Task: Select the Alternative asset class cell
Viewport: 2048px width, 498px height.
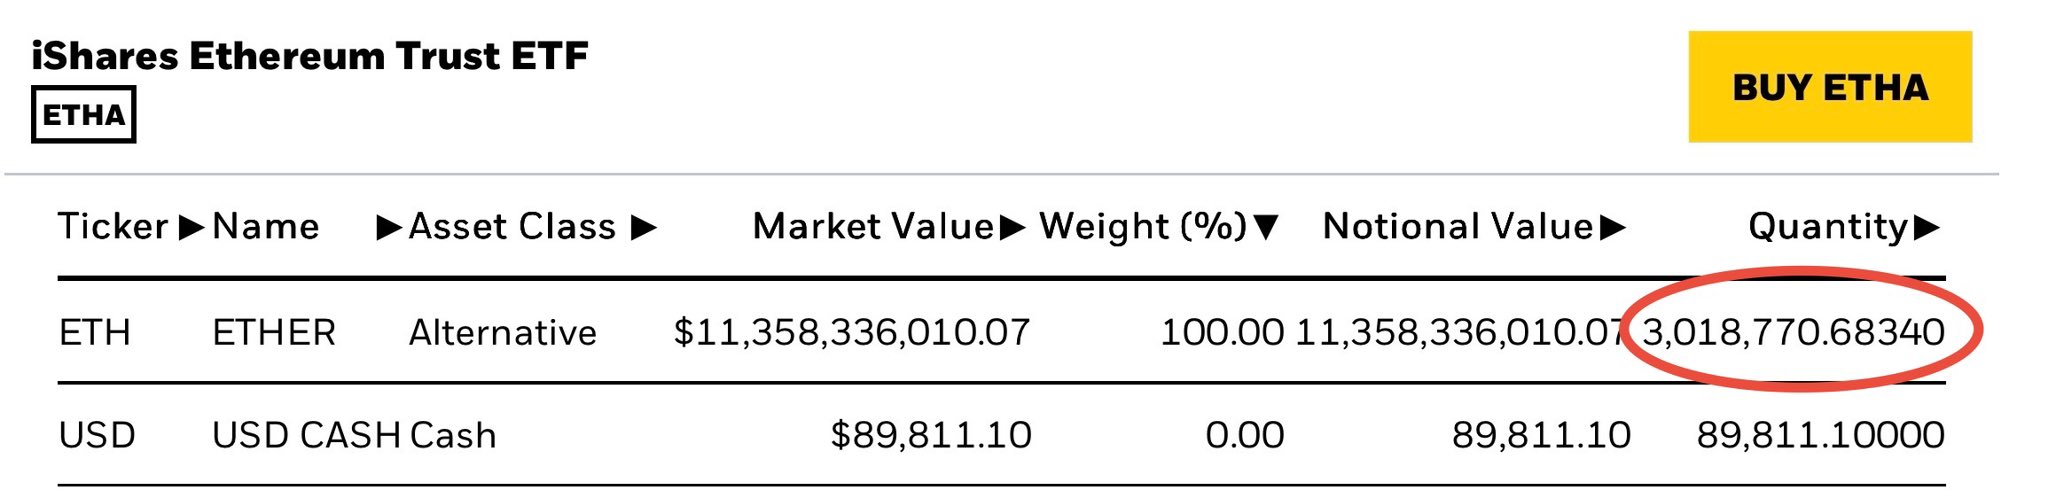Action: (502, 332)
